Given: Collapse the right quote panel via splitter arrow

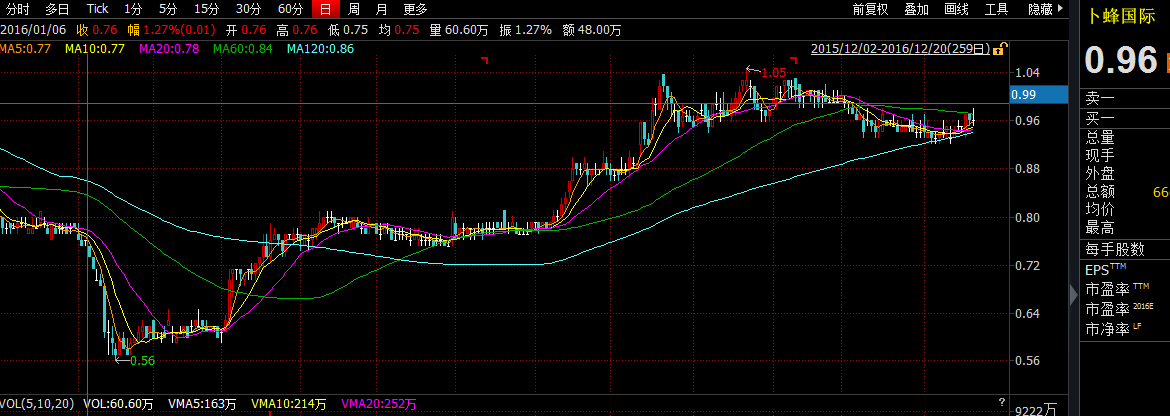Looking at the screenshot, I should [x=1074, y=293].
